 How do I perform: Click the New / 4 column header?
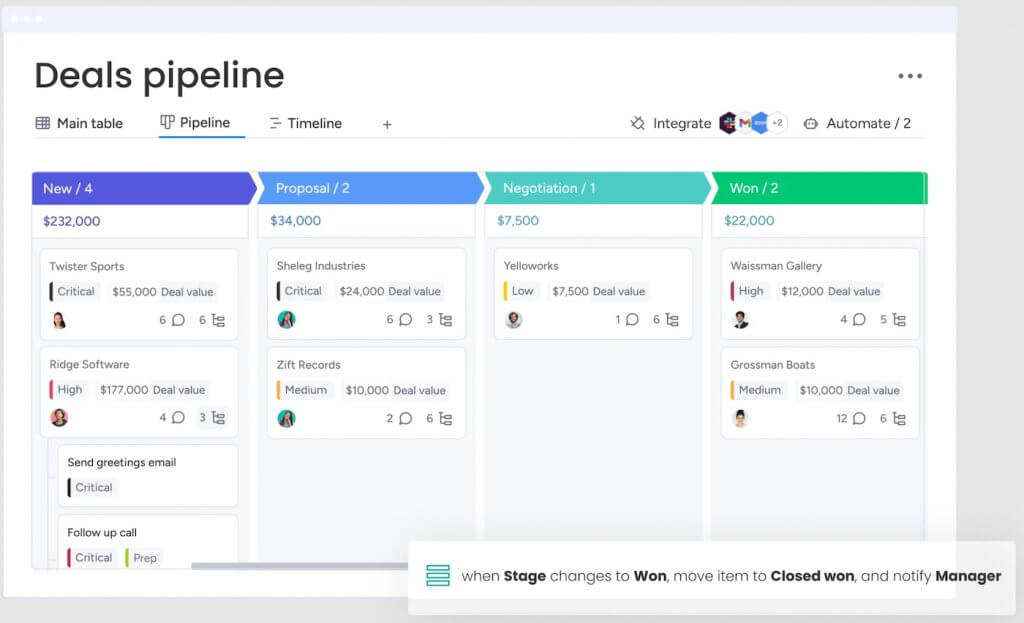tap(68, 188)
